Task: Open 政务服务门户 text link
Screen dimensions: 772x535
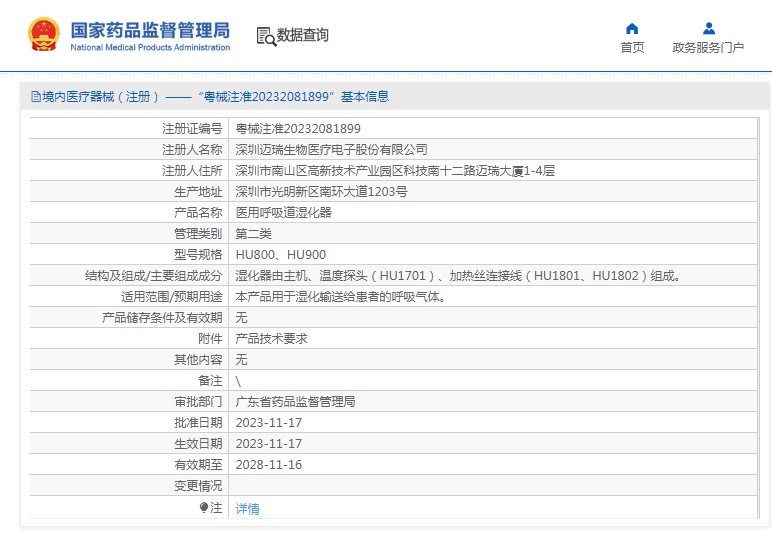Action: click(708, 48)
